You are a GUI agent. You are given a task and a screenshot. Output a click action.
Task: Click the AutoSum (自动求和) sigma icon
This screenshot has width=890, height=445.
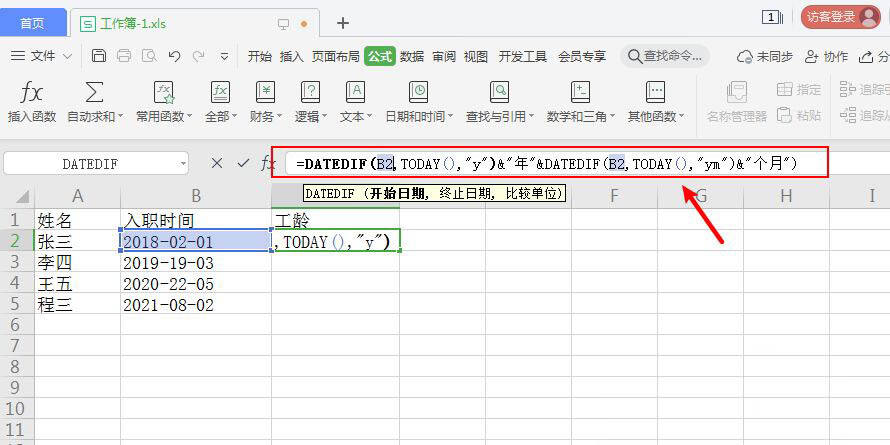coord(94,92)
